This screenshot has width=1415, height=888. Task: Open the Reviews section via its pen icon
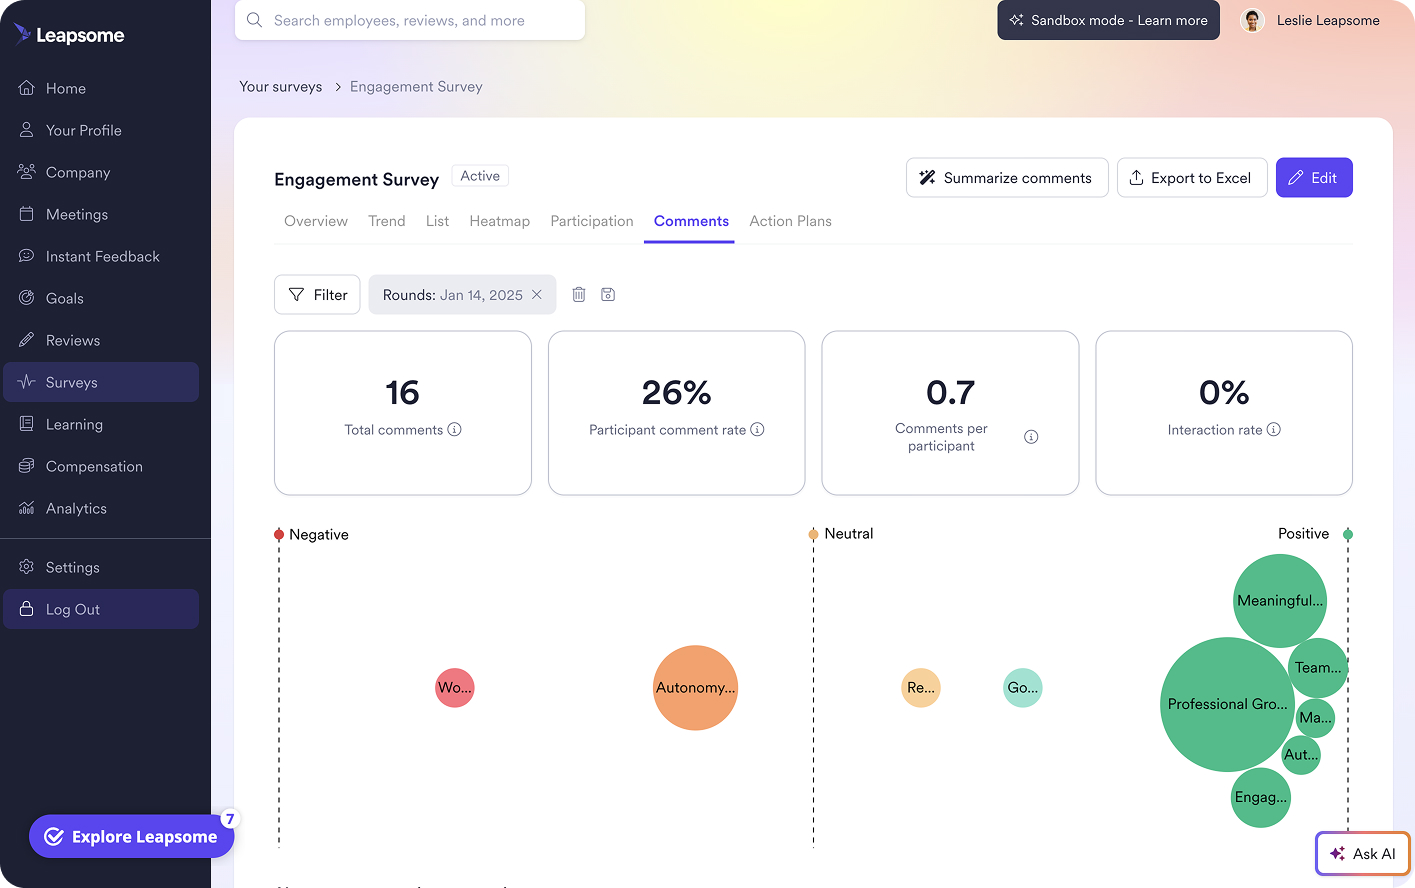click(26, 340)
